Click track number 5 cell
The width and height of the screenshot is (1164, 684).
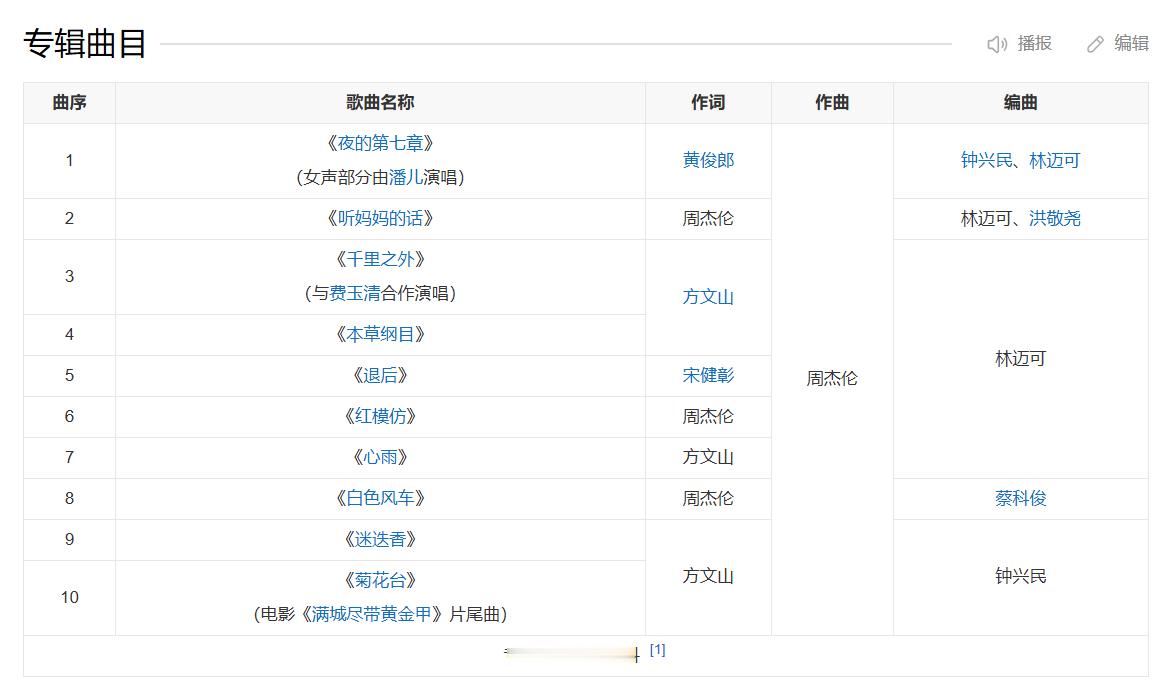[69, 375]
